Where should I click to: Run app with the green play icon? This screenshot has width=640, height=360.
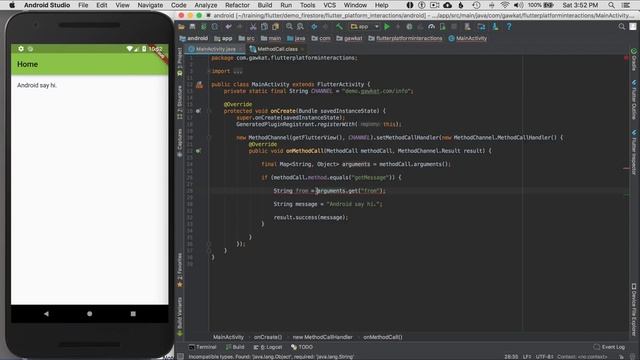tap(387, 27)
